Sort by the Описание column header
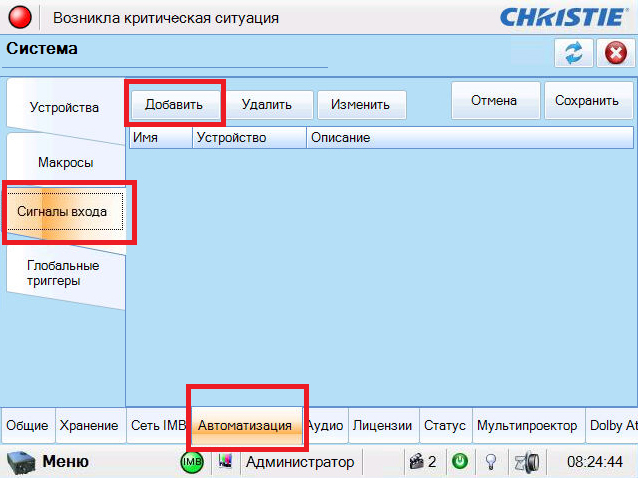Image resolution: width=638 pixels, height=478 pixels. 470,138
